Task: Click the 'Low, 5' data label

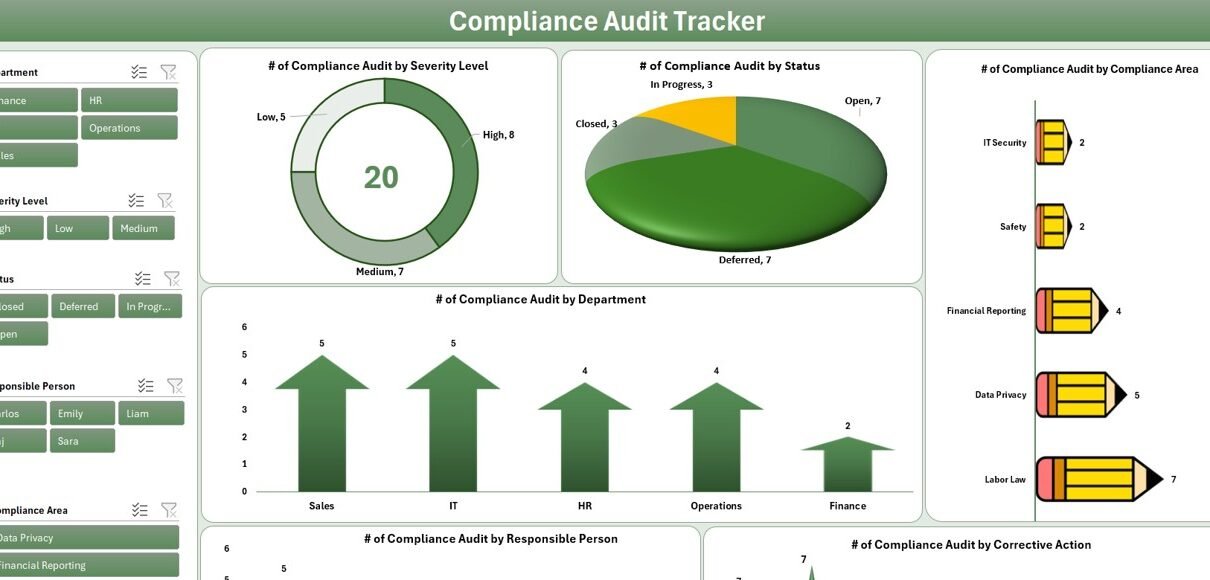Action: [271, 117]
